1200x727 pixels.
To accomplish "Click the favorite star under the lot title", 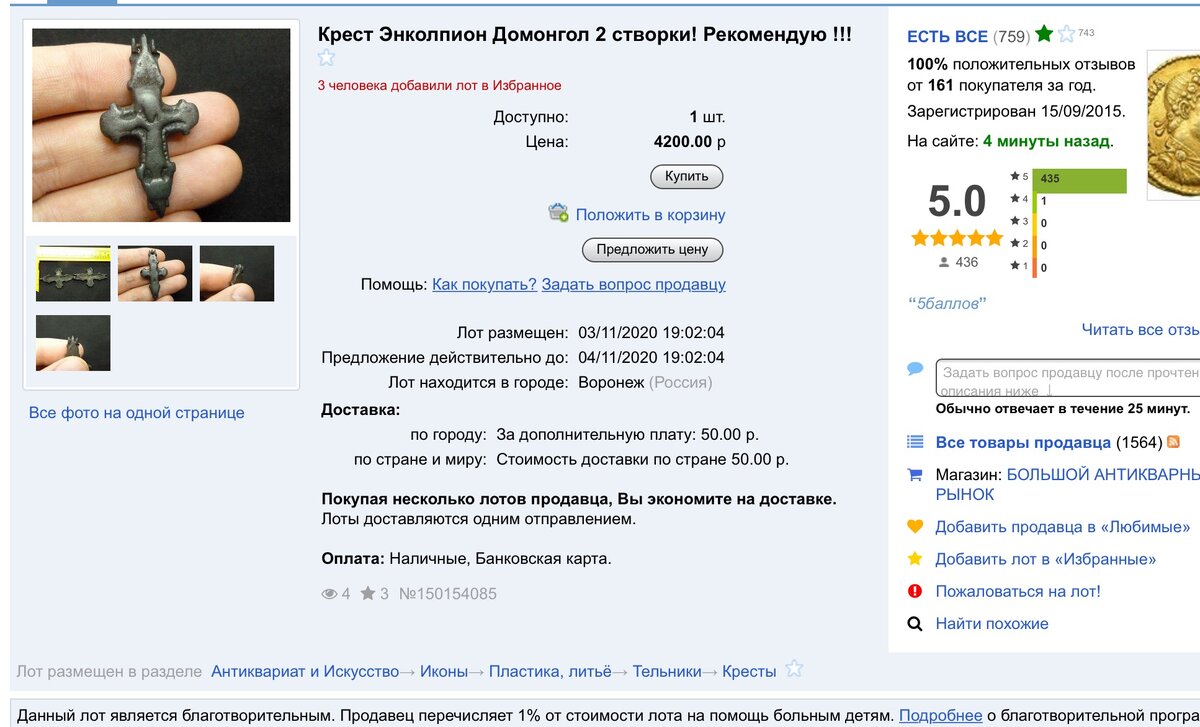I will pos(326,58).
